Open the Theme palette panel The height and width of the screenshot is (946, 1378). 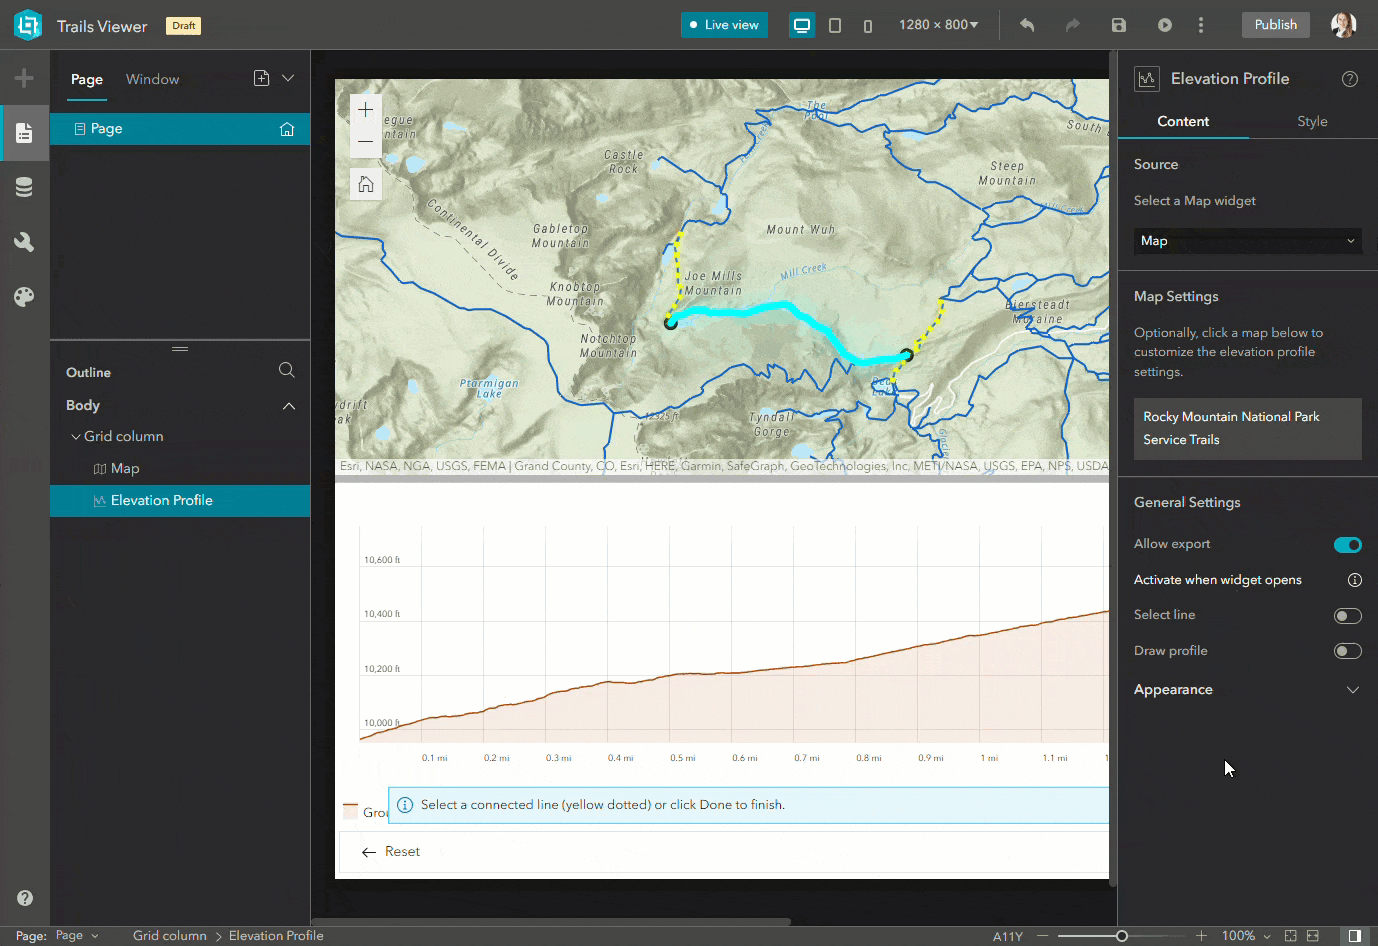[24, 296]
